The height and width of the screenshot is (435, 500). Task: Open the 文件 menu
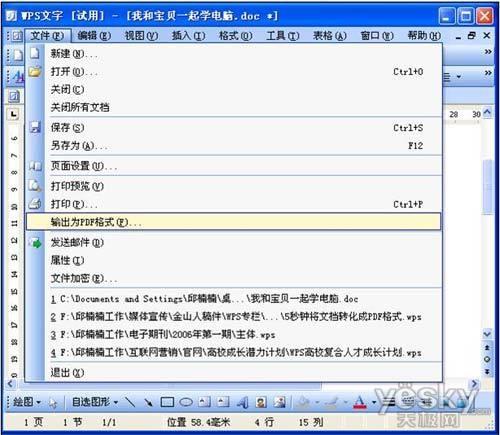click(47, 35)
